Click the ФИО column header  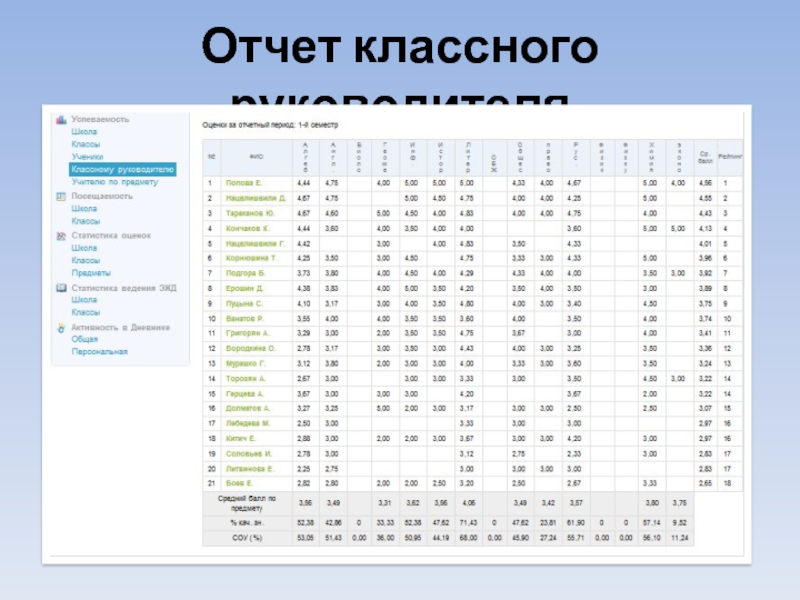[x=256, y=157]
